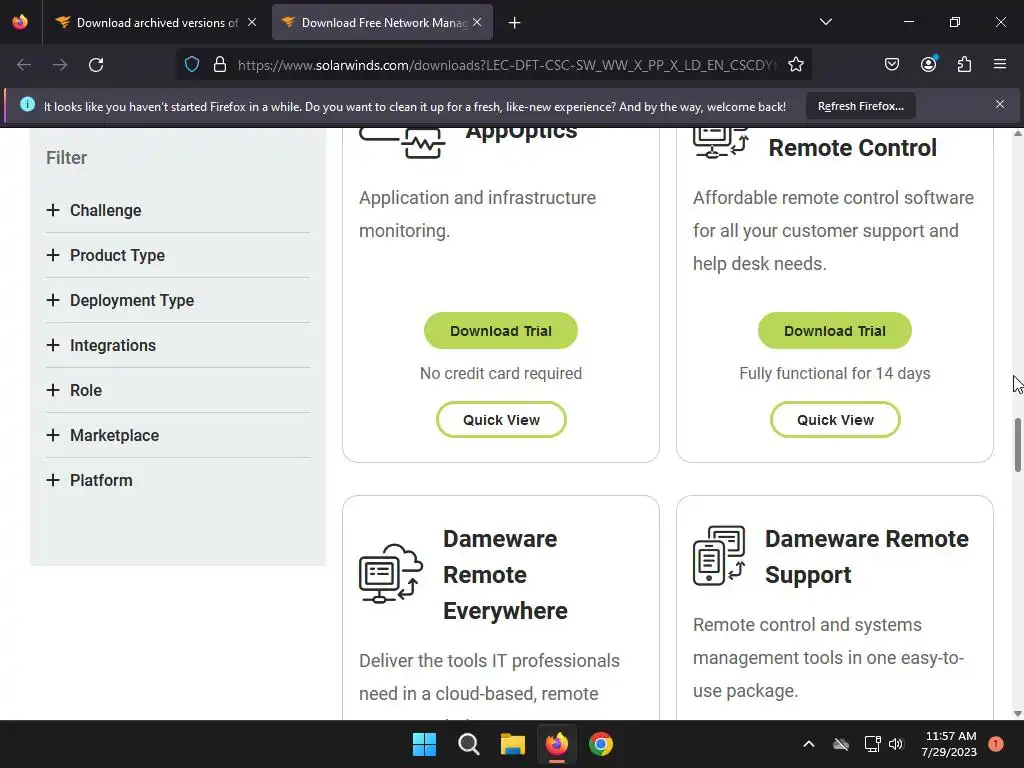Open the tracking protection shield icon
Viewport: 1024px width, 768px height.
191,65
